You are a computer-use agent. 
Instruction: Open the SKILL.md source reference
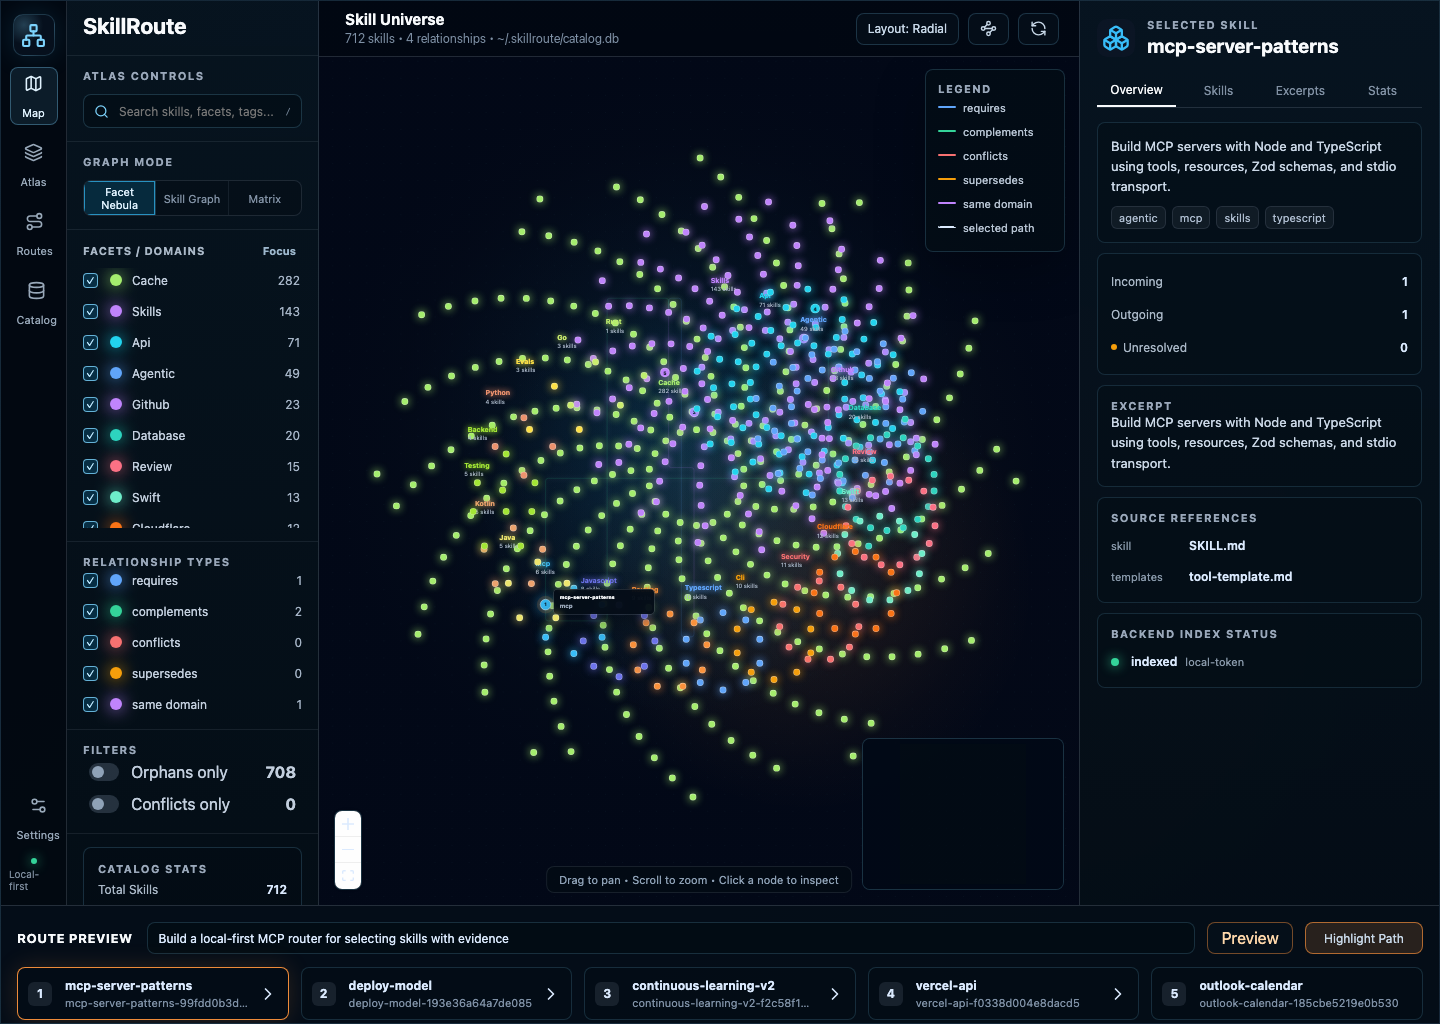[x=1217, y=546]
